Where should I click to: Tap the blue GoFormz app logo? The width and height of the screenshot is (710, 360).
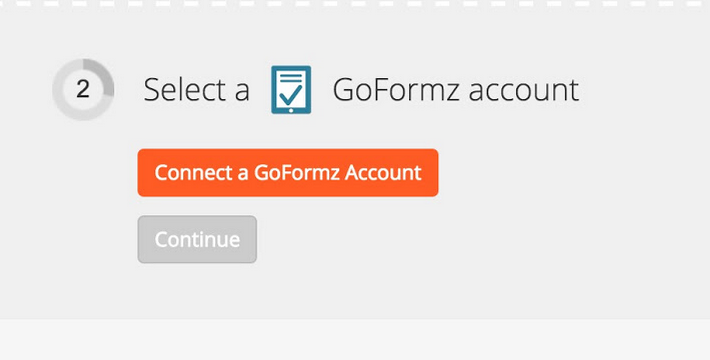pos(291,90)
